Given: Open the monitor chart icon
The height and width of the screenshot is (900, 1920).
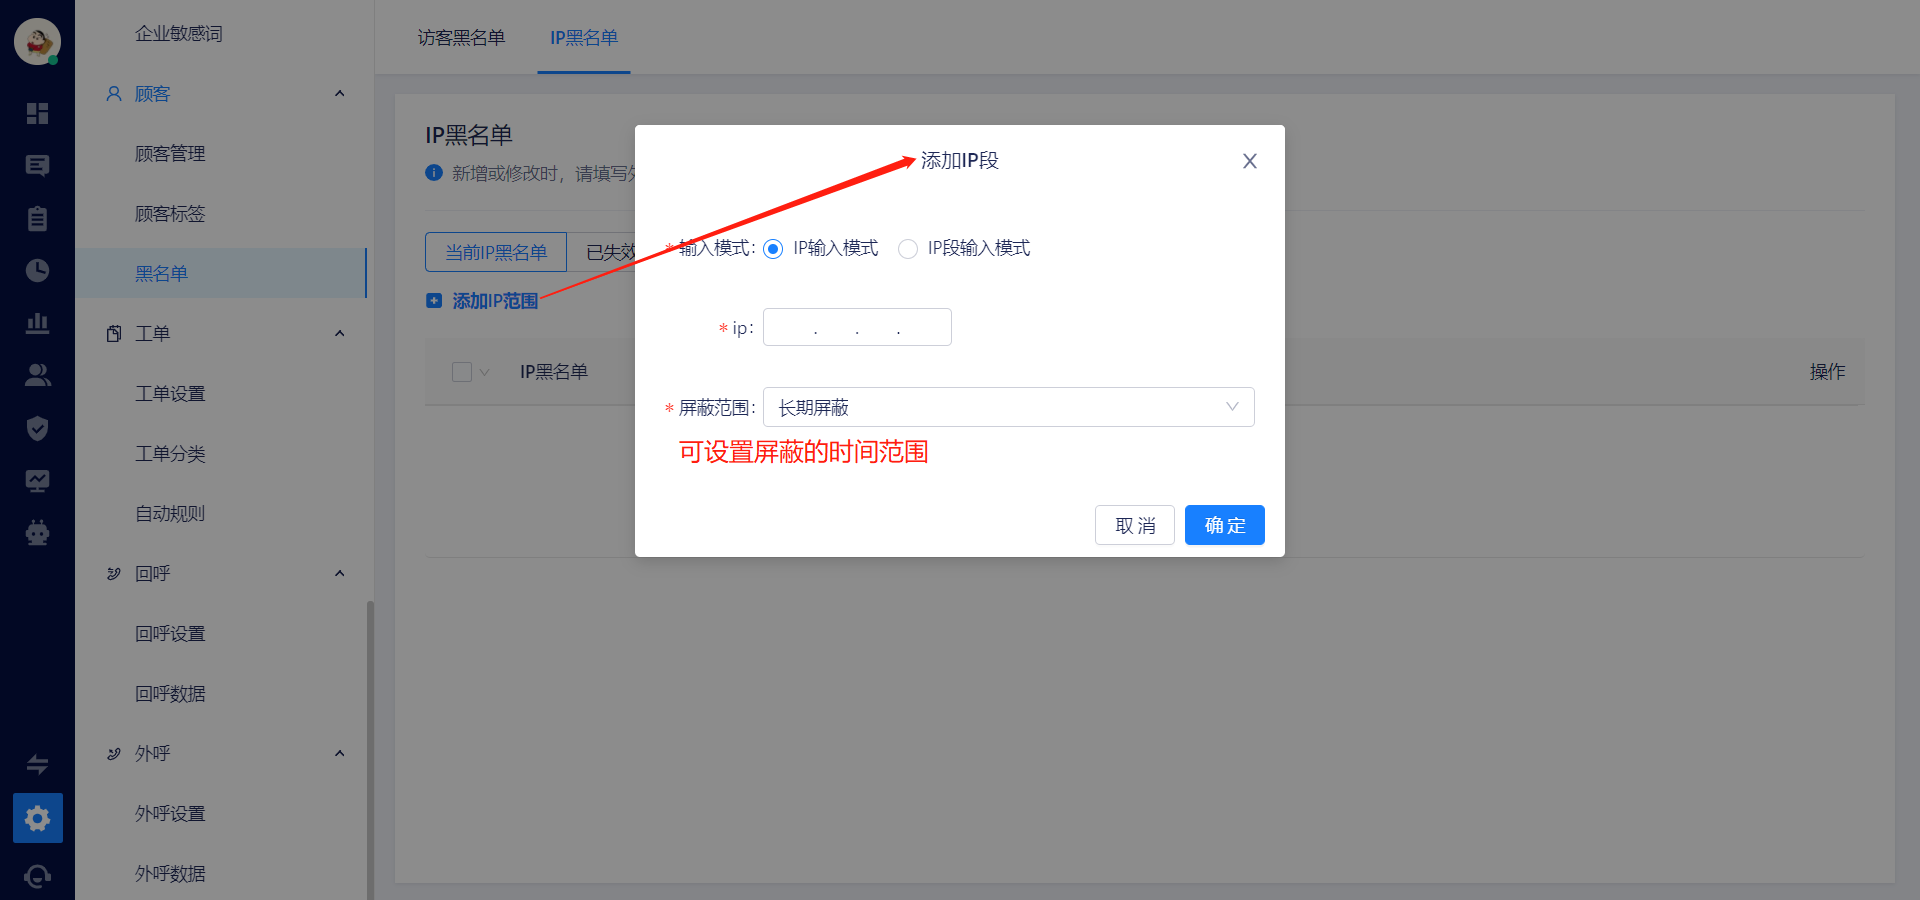Looking at the screenshot, I should tap(37, 481).
